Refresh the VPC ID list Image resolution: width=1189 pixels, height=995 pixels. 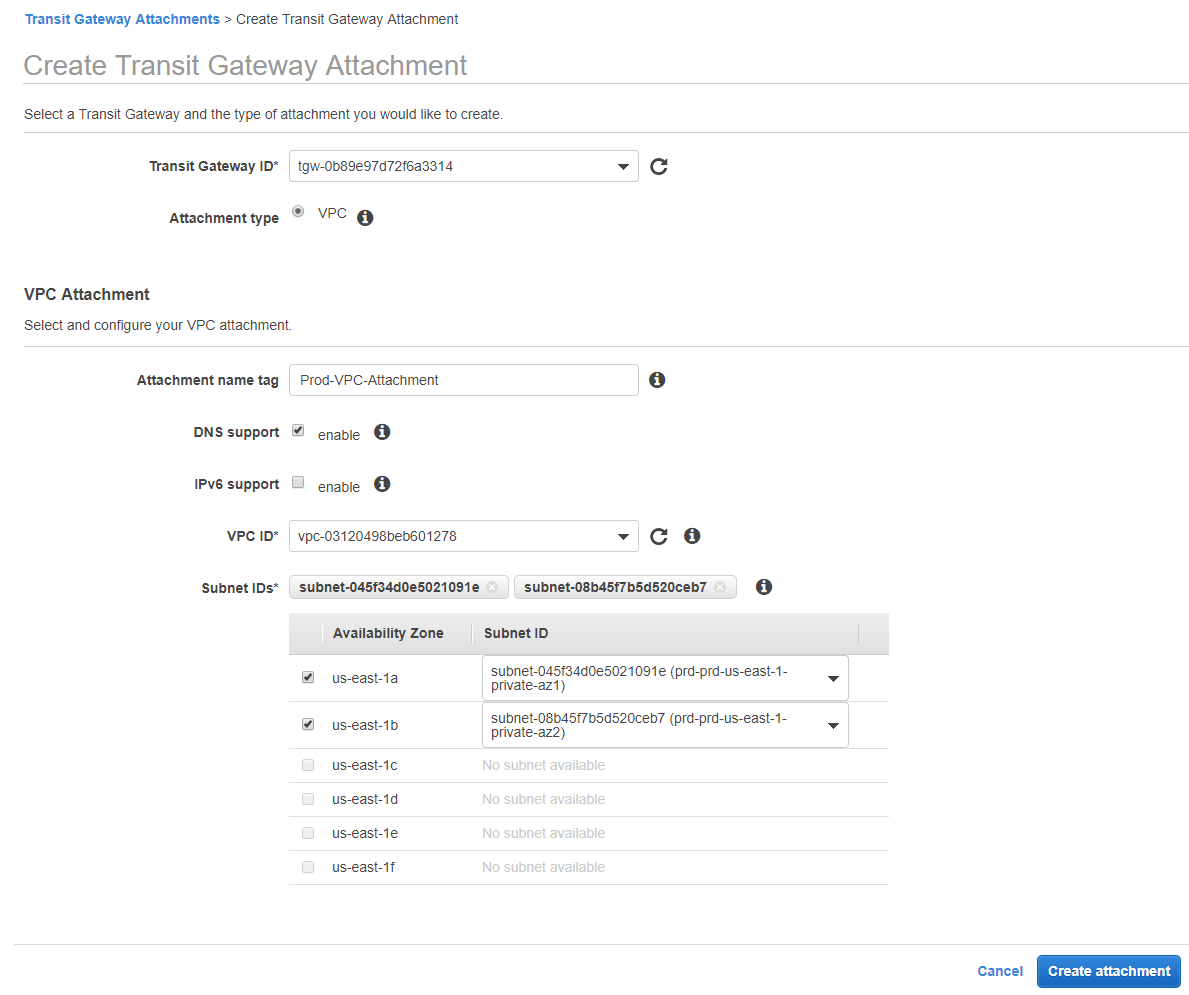click(x=658, y=537)
